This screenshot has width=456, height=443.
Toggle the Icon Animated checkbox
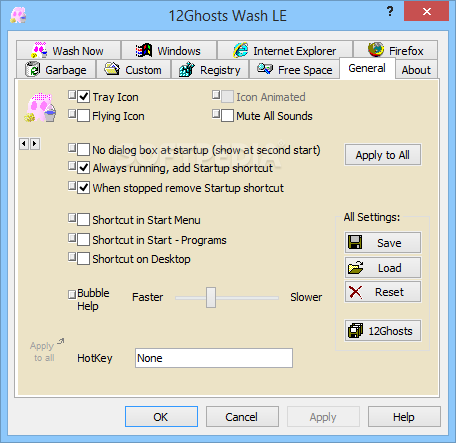(227, 97)
